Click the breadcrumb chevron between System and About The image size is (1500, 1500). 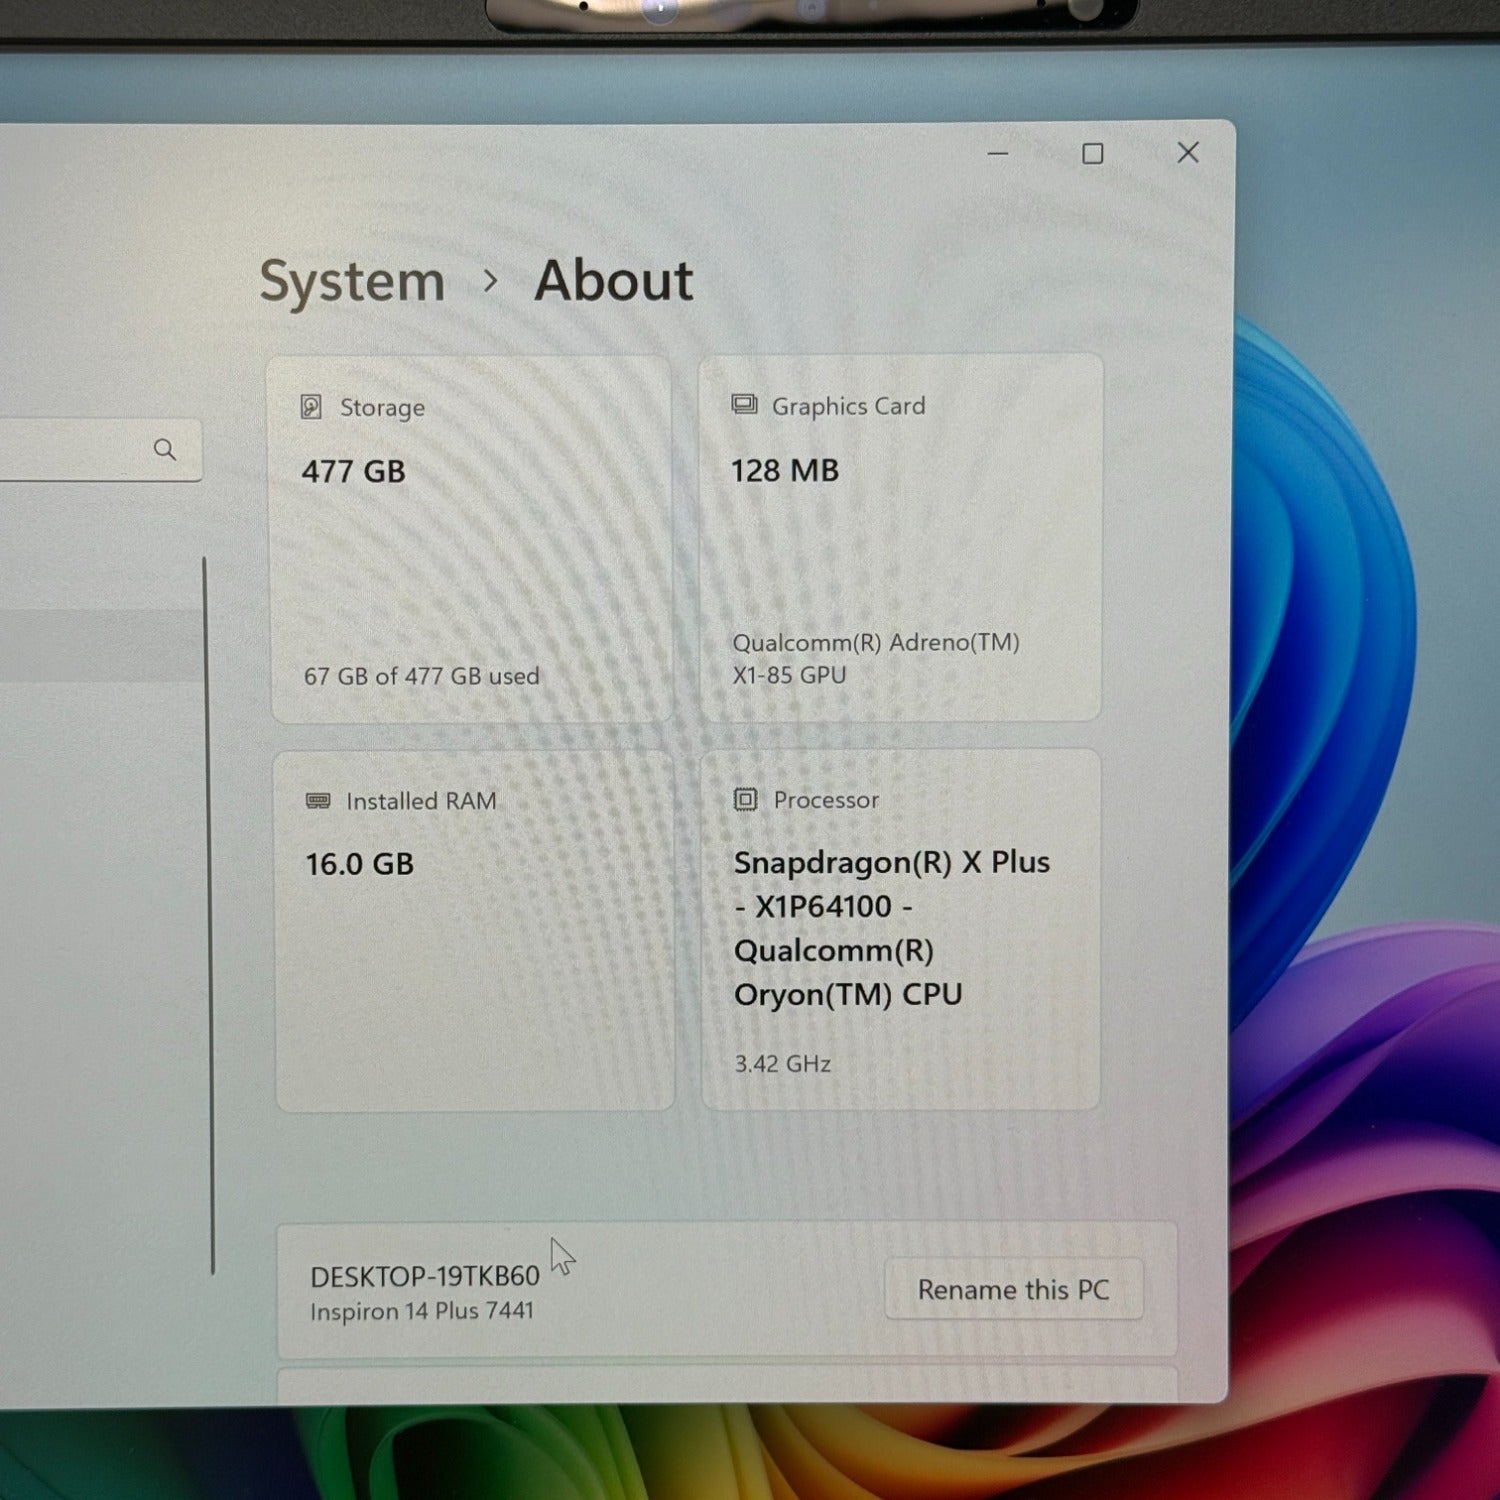coord(490,281)
